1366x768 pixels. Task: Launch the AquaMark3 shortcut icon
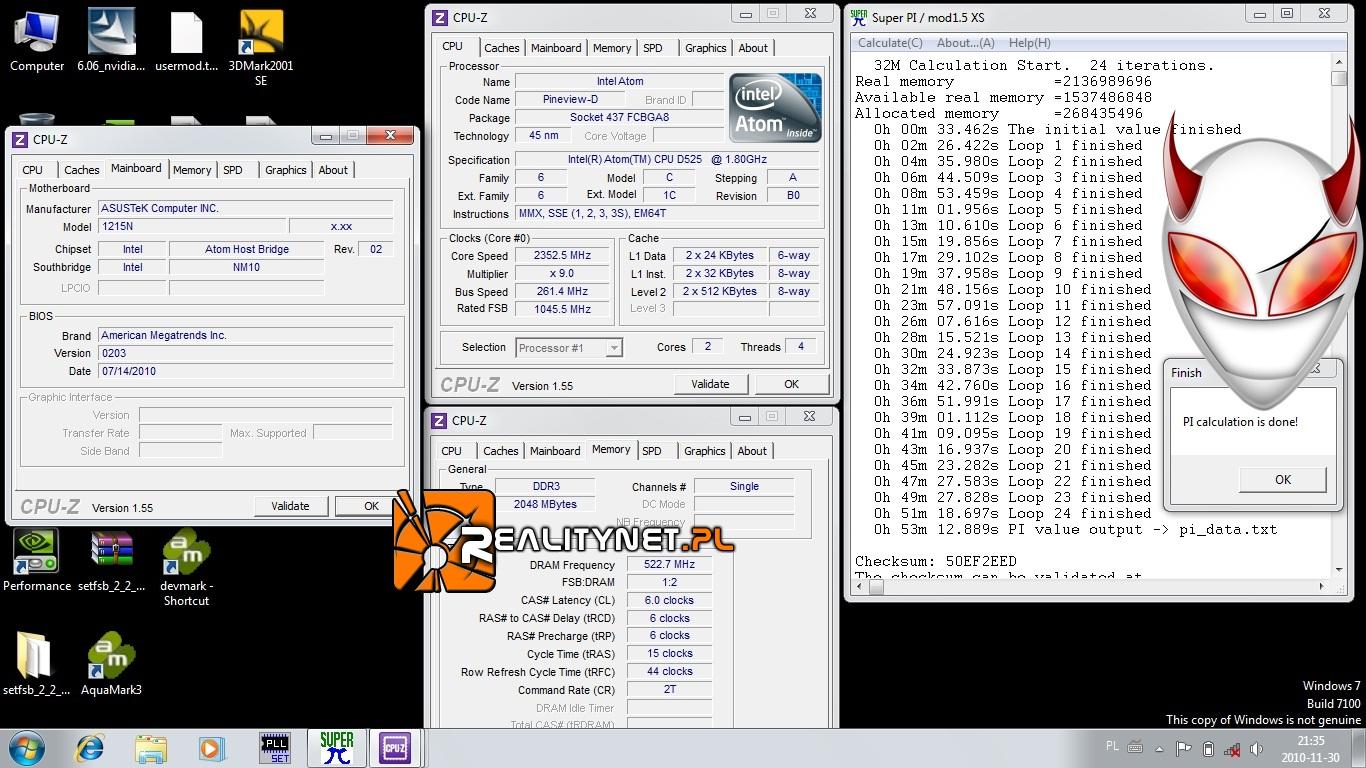(x=111, y=663)
